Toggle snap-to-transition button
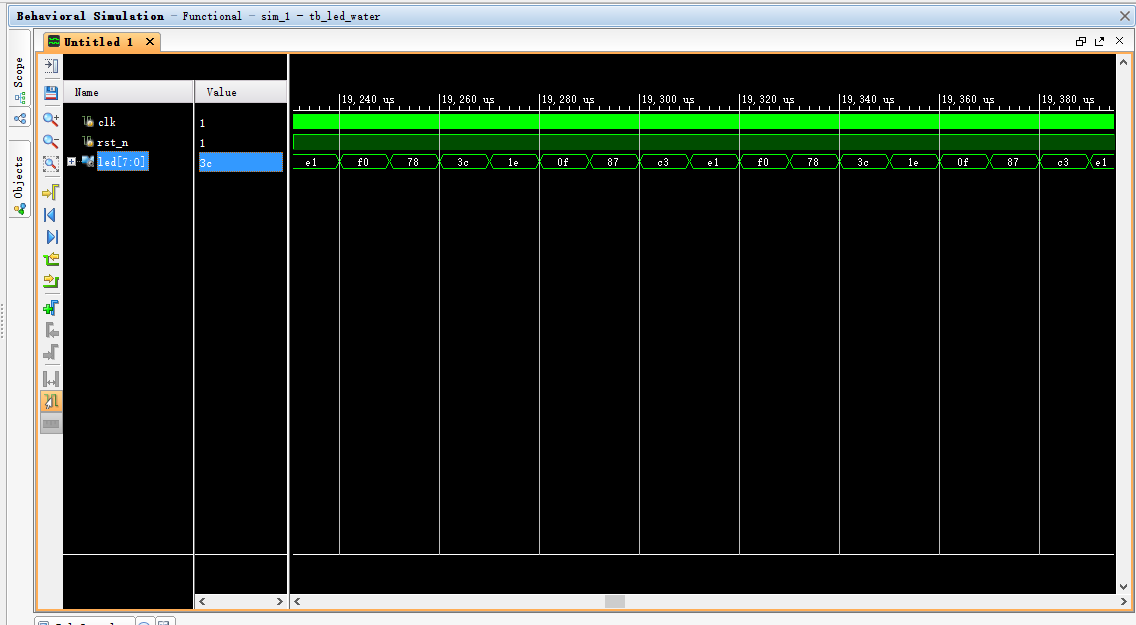This screenshot has width=1136, height=625. coord(51,401)
